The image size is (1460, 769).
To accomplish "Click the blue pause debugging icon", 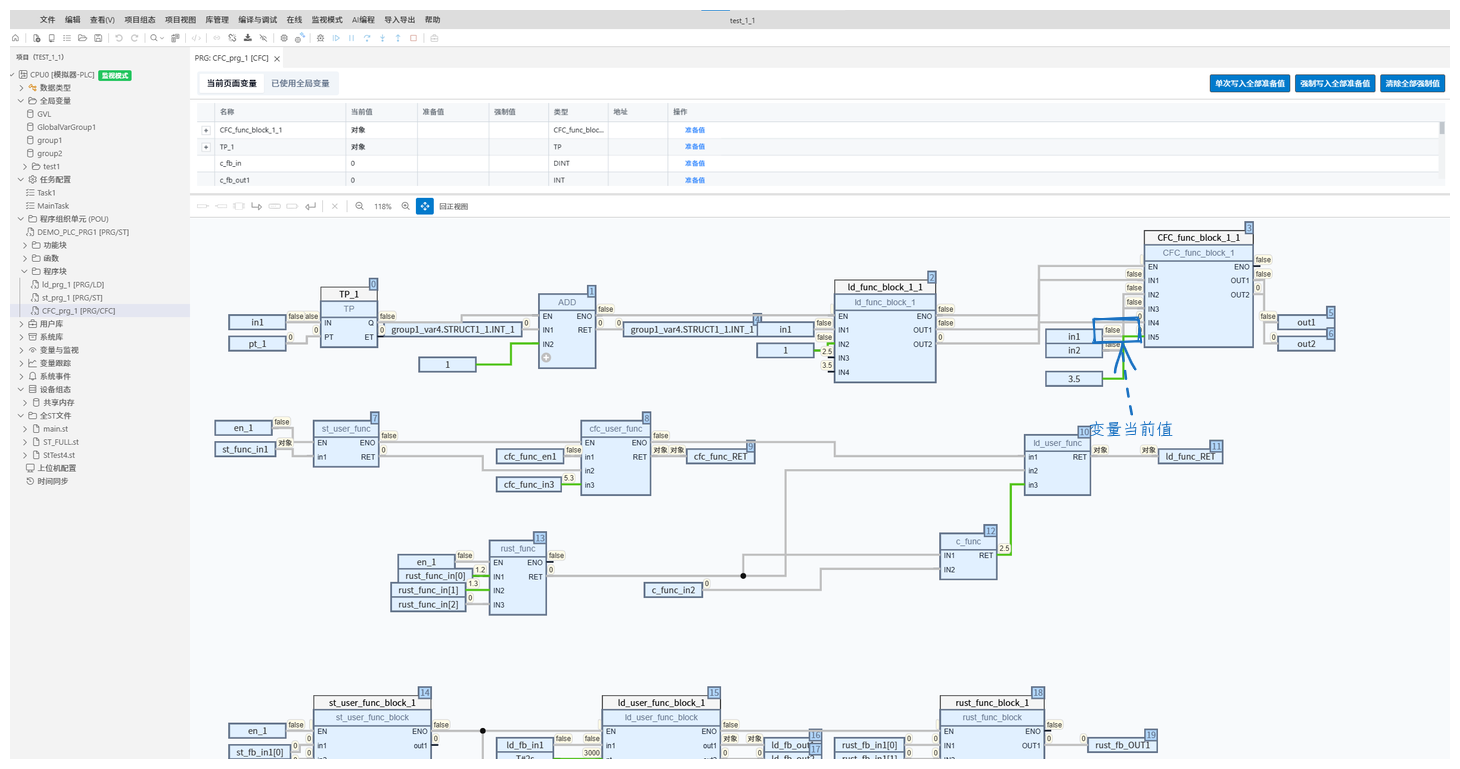I will [351, 38].
